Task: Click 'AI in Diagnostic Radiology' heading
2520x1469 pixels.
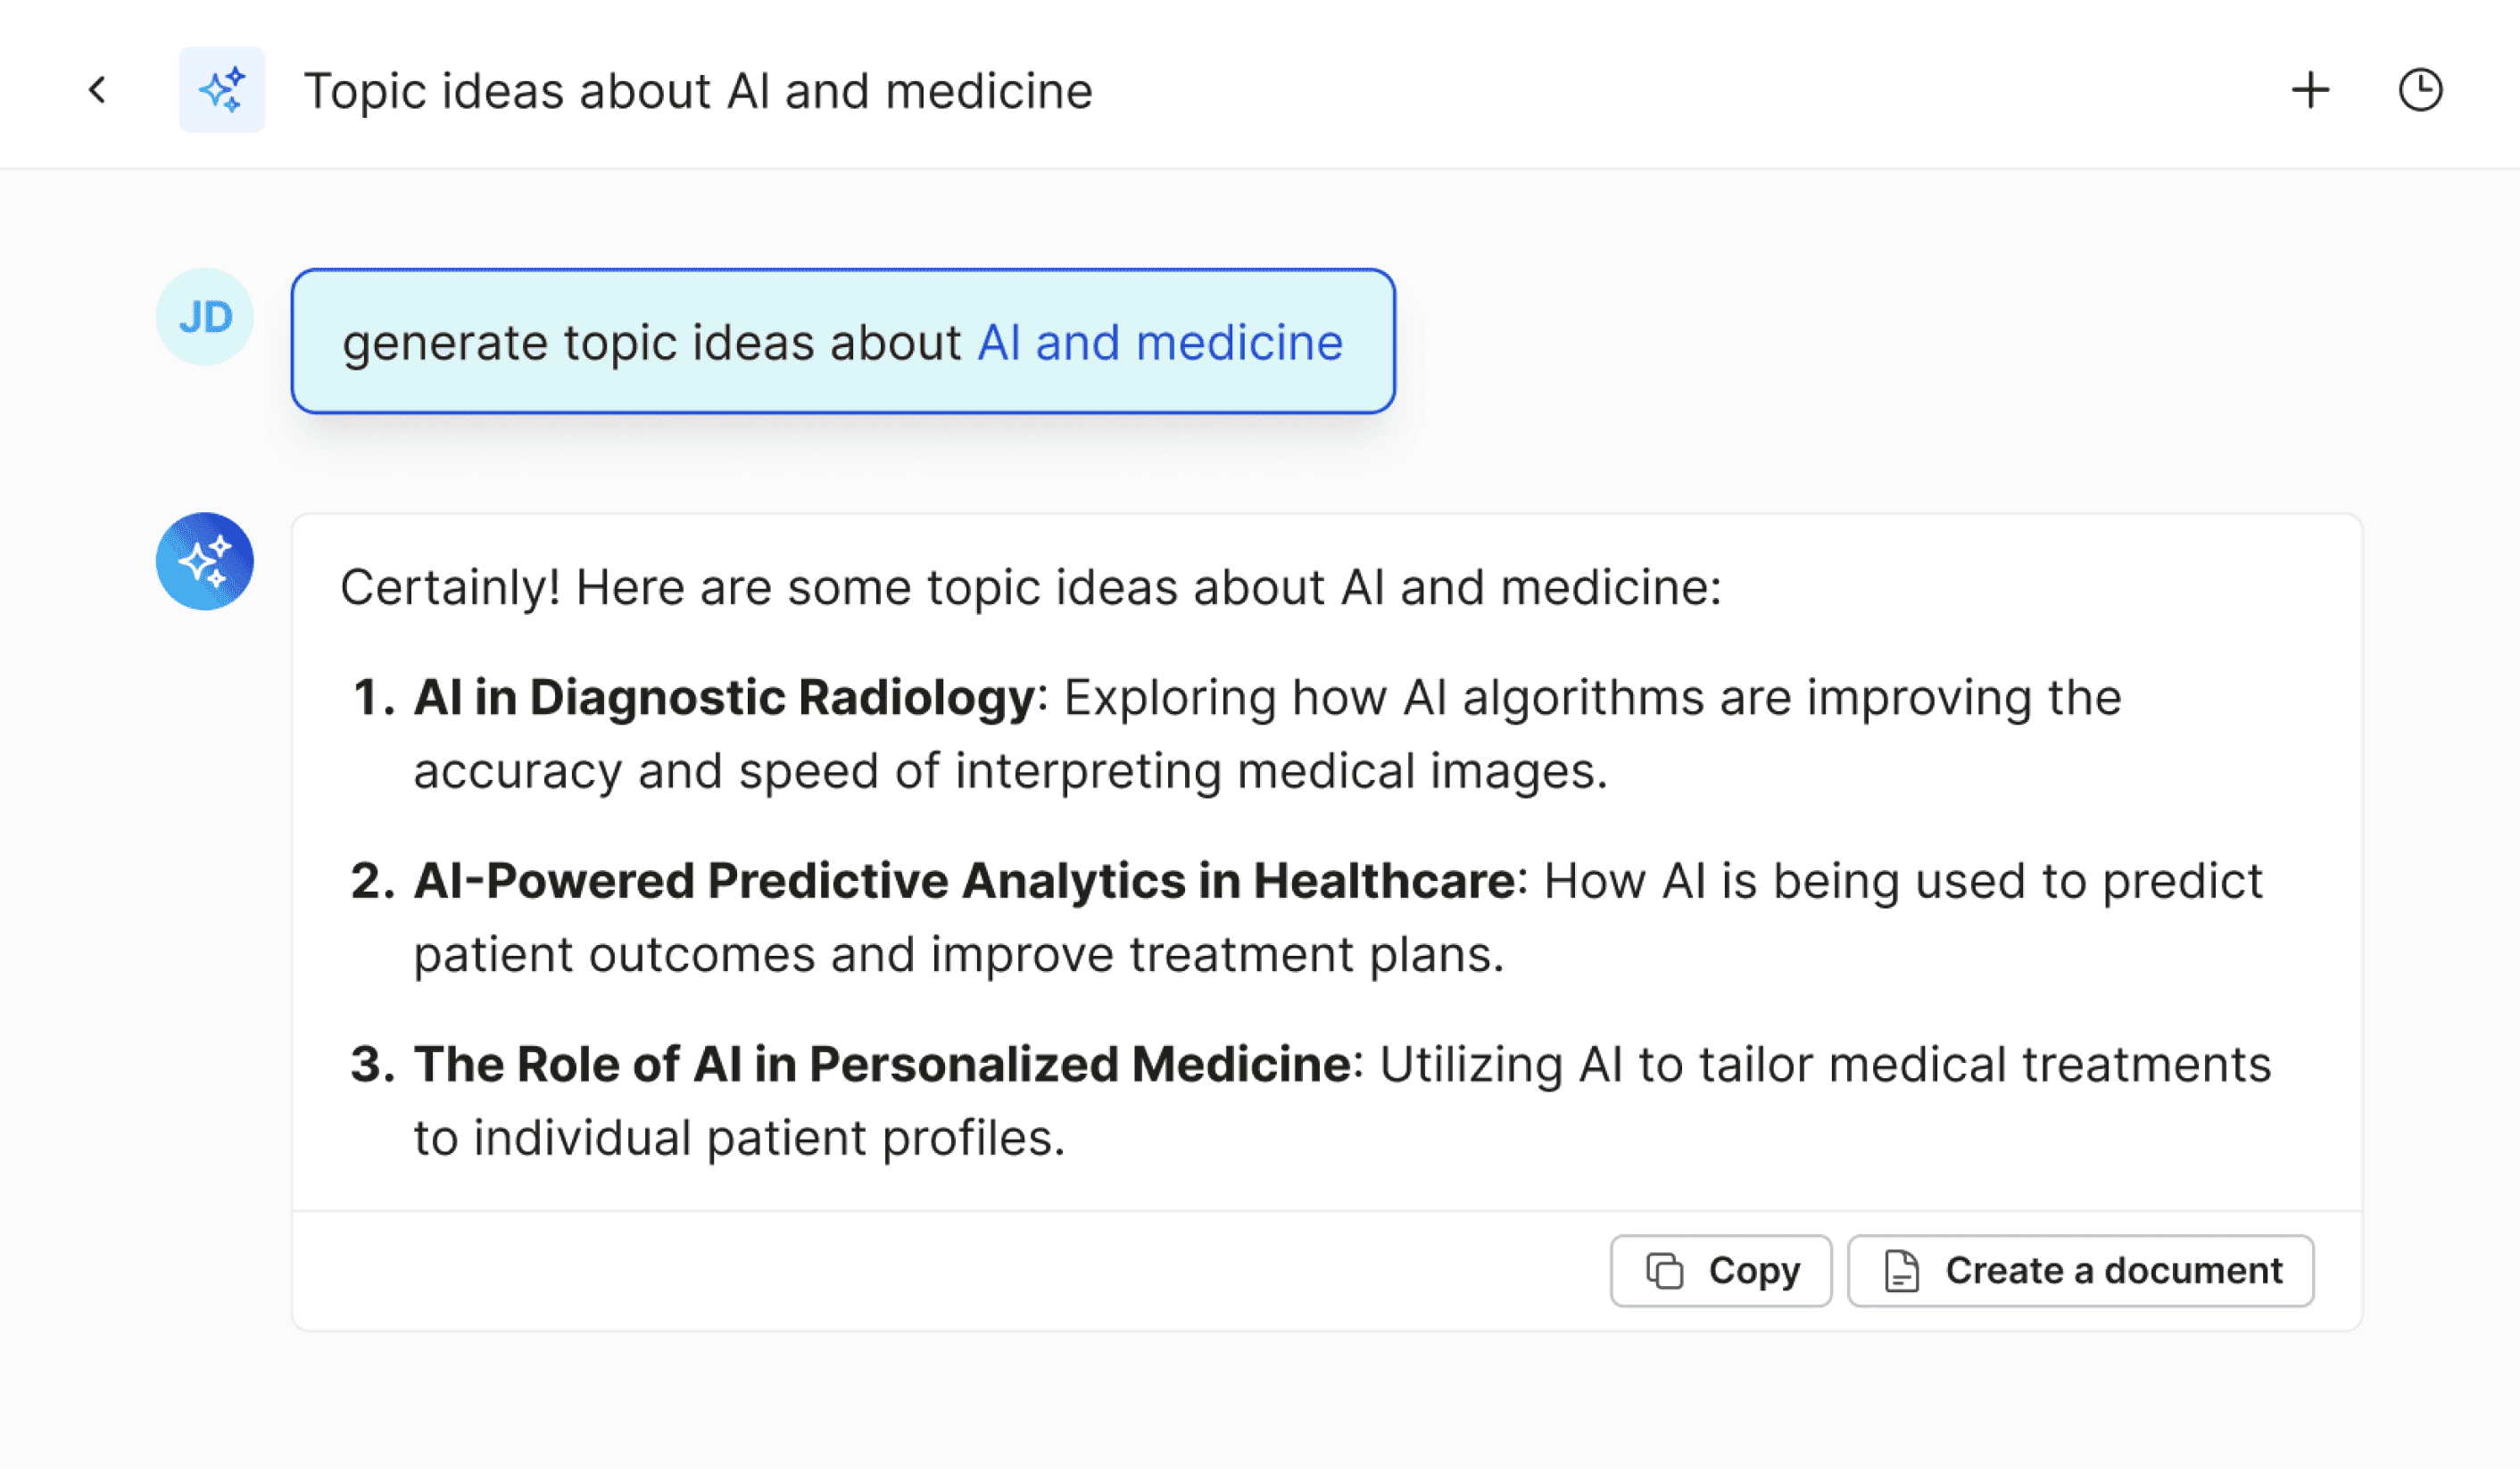Action: (x=724, y=697)
